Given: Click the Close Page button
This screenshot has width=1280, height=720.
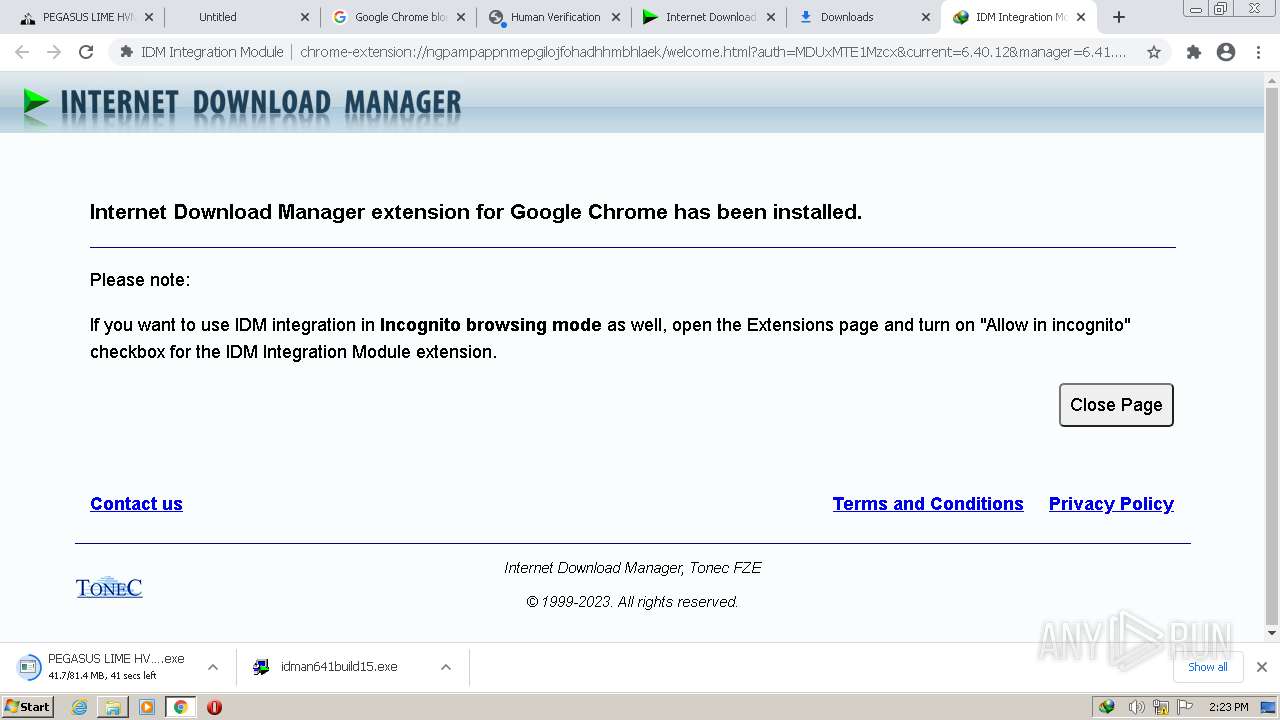Looking at the screenshot, I should [x=1116, y=405].
